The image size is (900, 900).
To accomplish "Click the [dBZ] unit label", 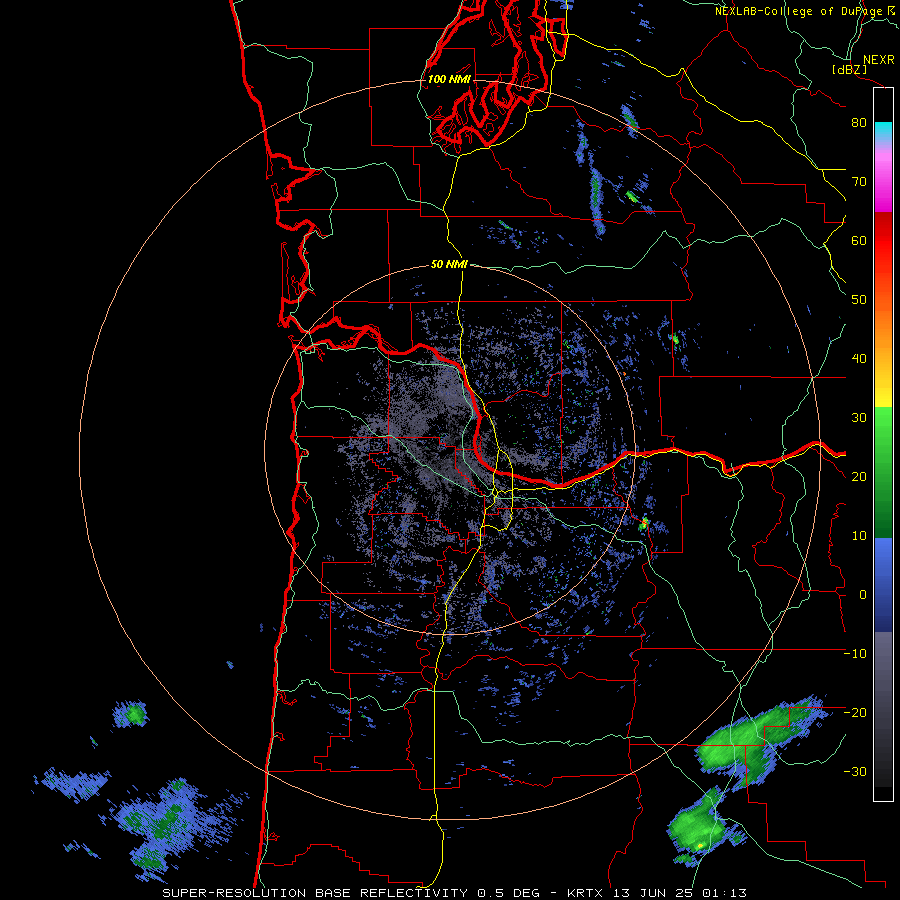I will pos(849,70).
